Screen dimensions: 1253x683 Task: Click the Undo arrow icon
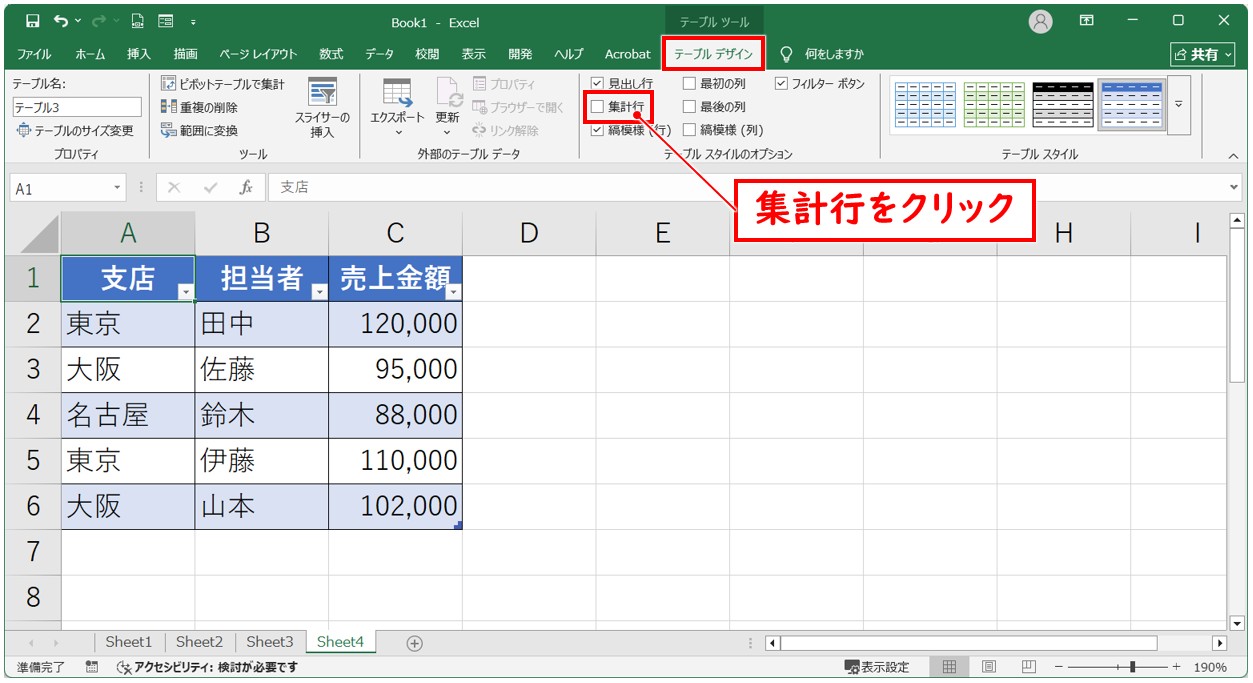coord(63,21)
